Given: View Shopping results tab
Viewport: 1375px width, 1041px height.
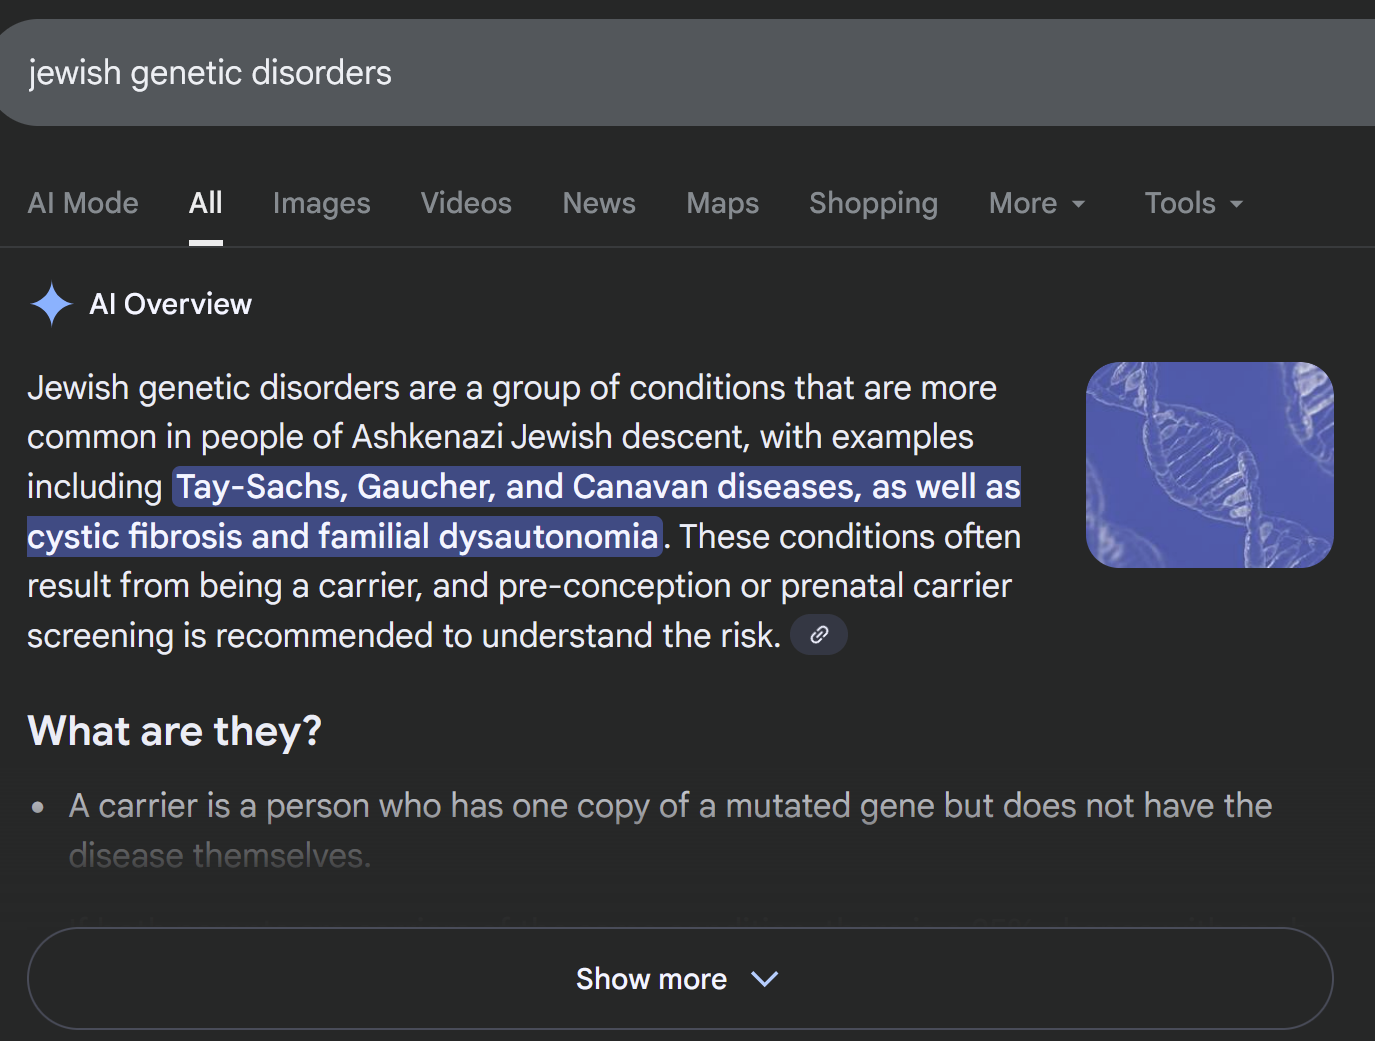Looking at the screenshot, I should click(873, 203).
